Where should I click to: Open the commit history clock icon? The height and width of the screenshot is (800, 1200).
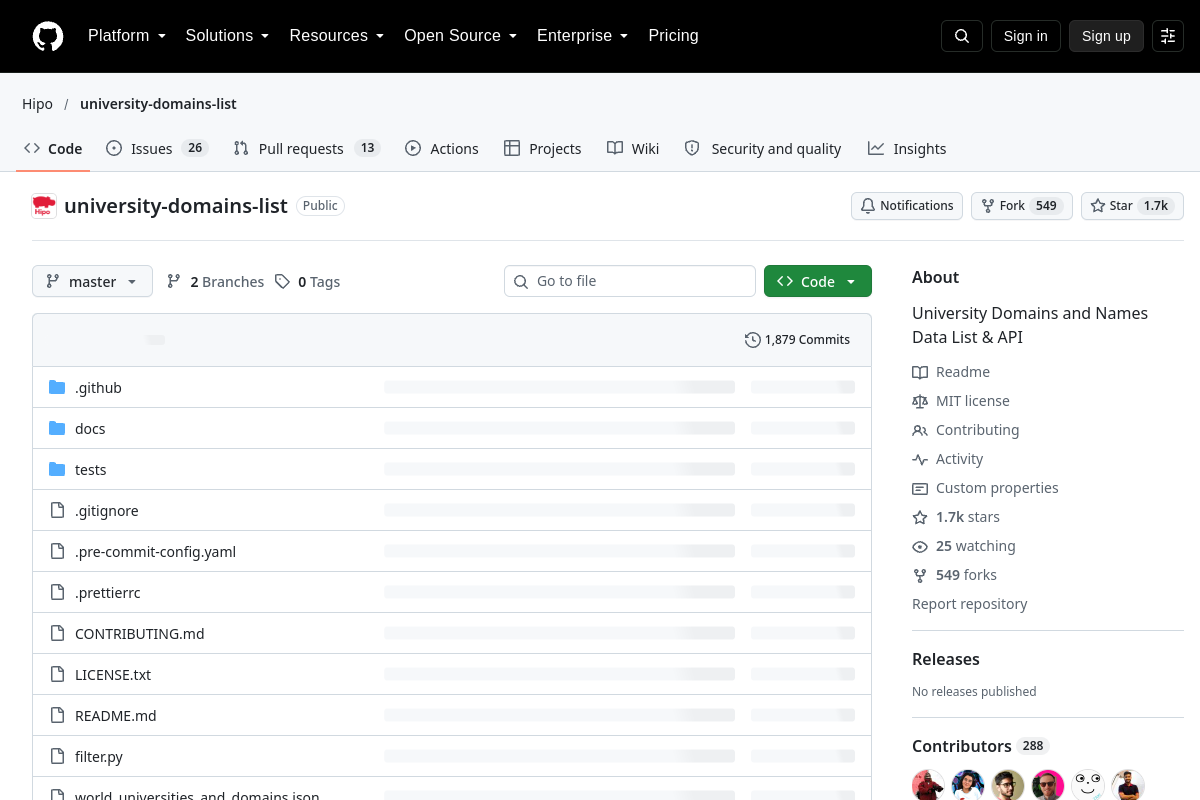[x=753, y=340]
